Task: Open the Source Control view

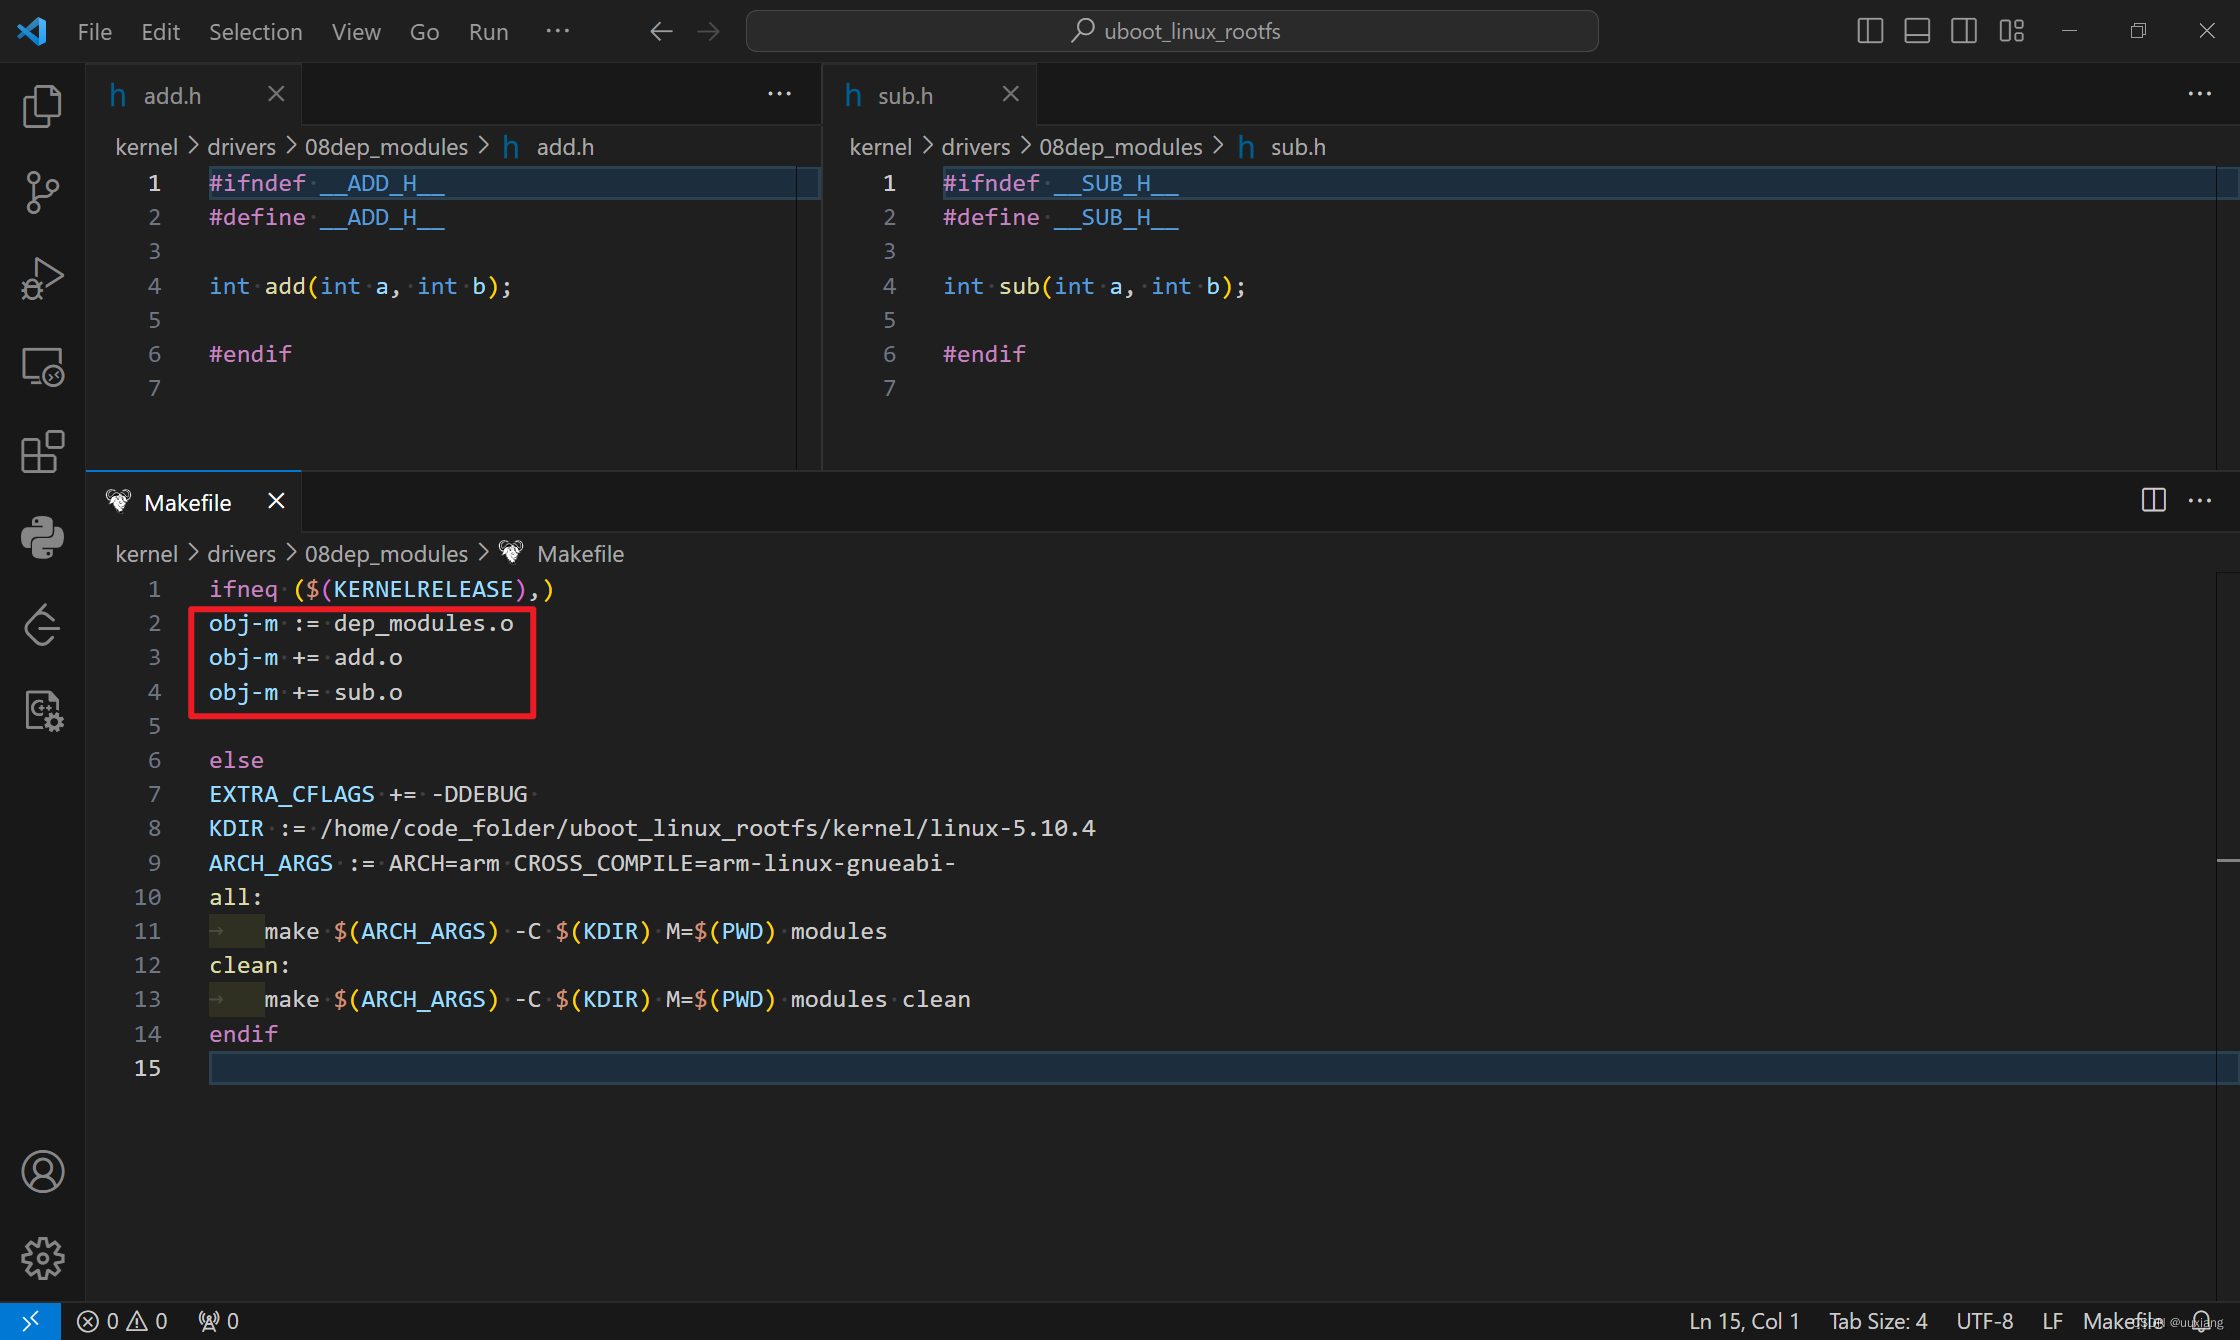Action: coord(42,191)
